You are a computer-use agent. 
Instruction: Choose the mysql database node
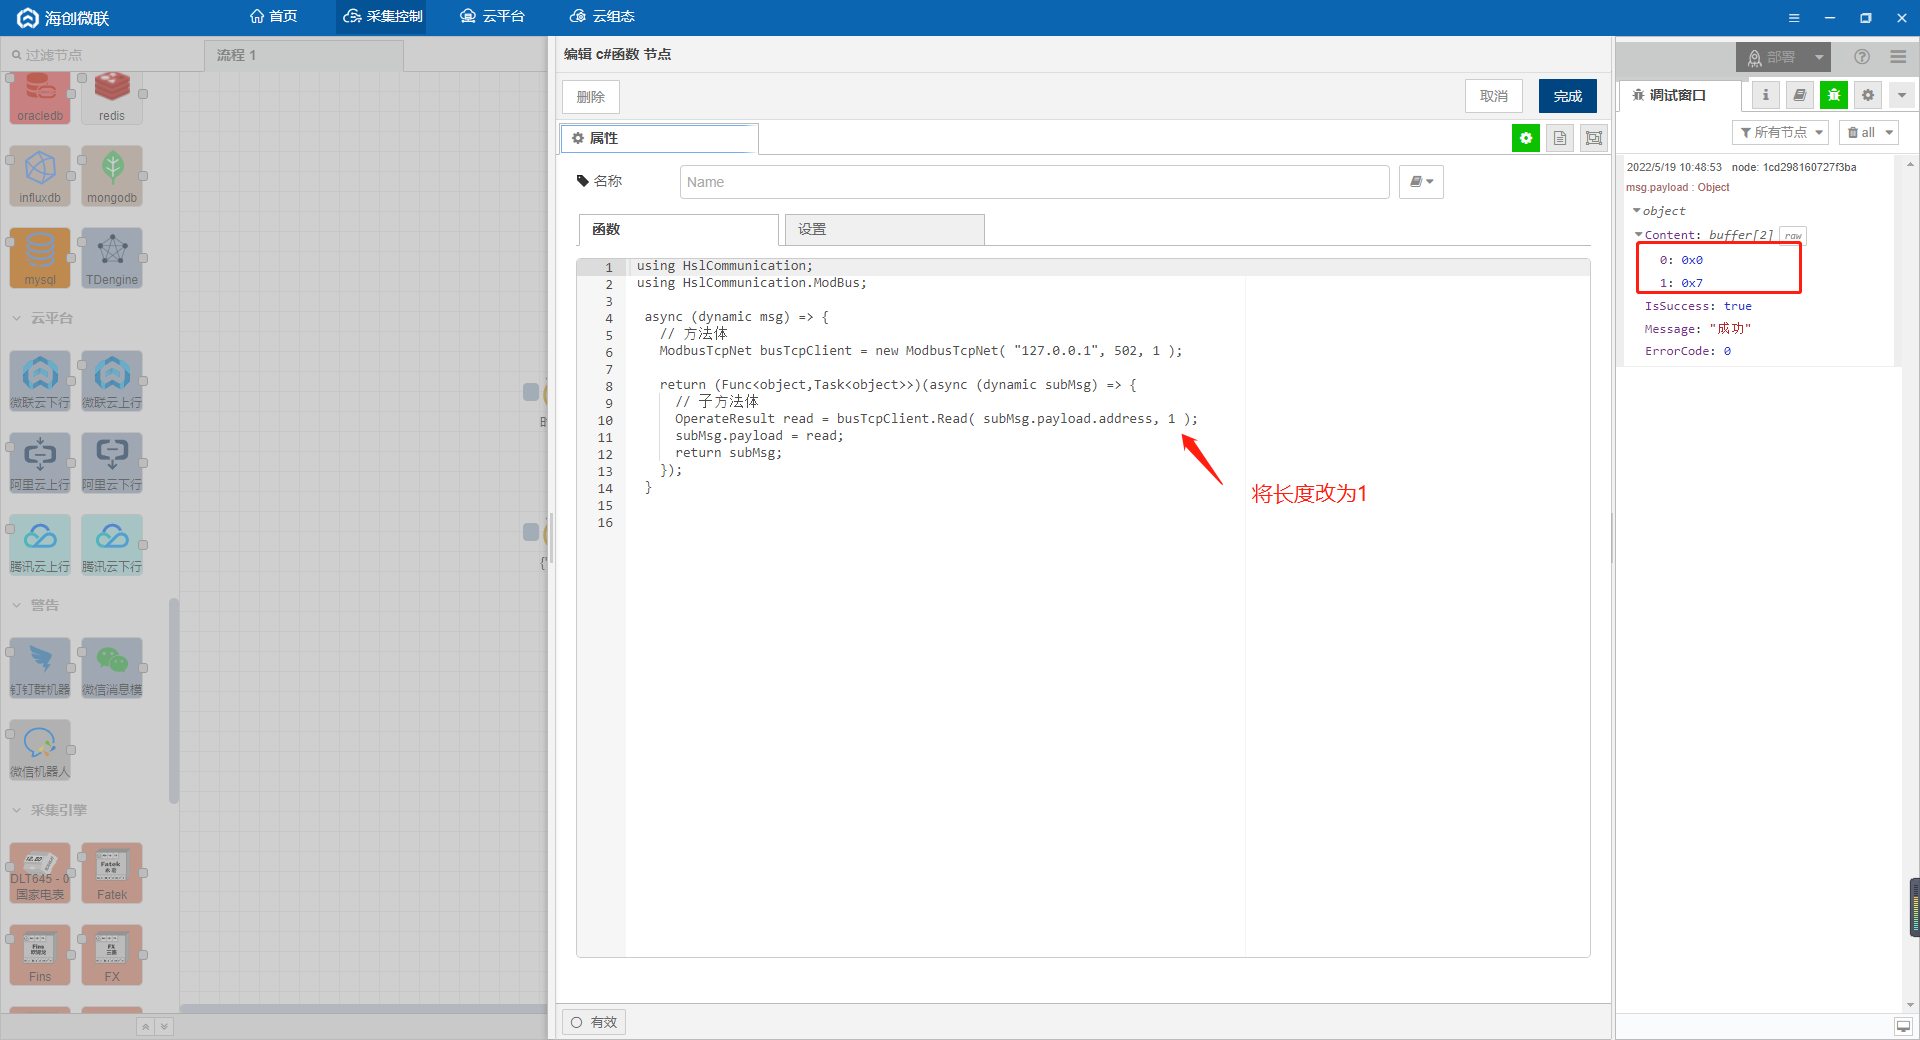pyautogui.click(x=40, y=258)
